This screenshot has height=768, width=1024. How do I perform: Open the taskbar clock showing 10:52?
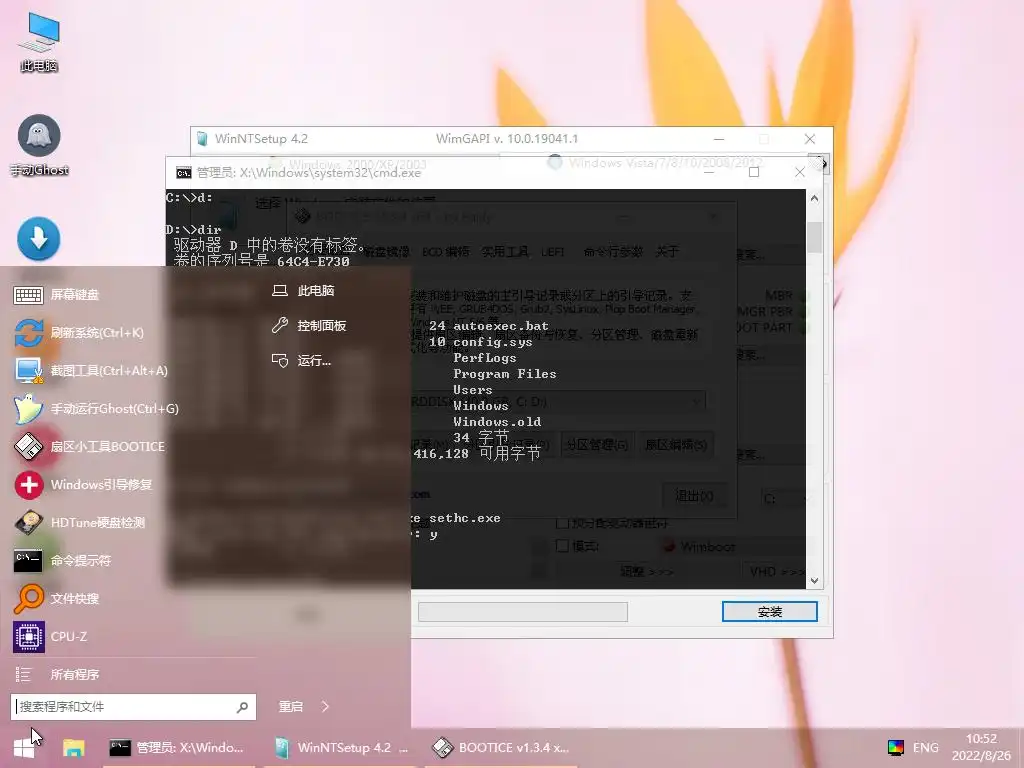(981, 747)
